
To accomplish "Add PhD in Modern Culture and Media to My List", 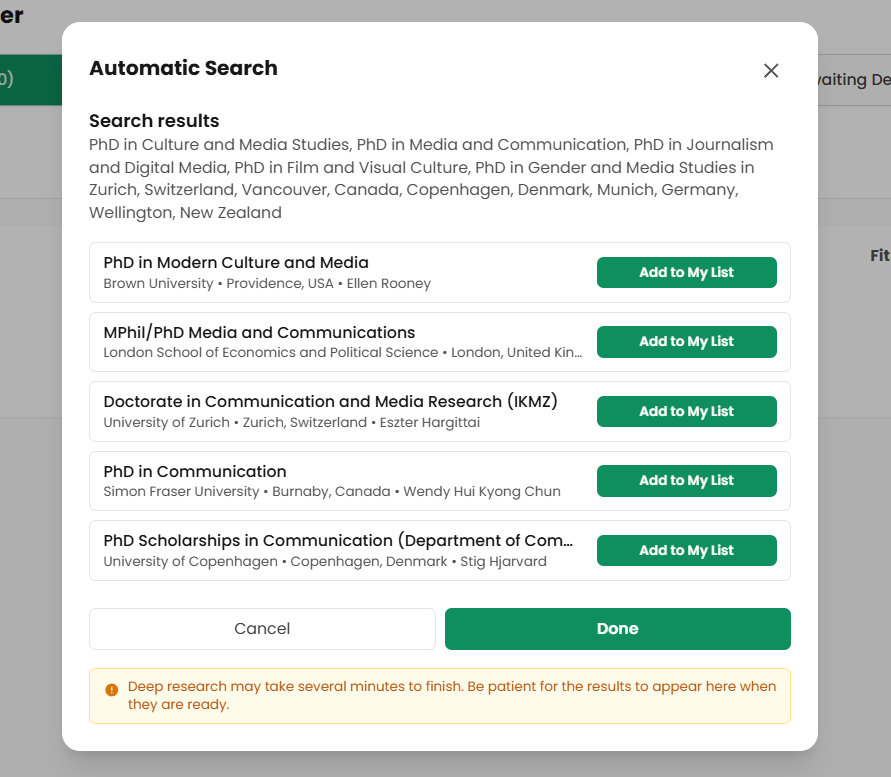I will click(687, 272).
